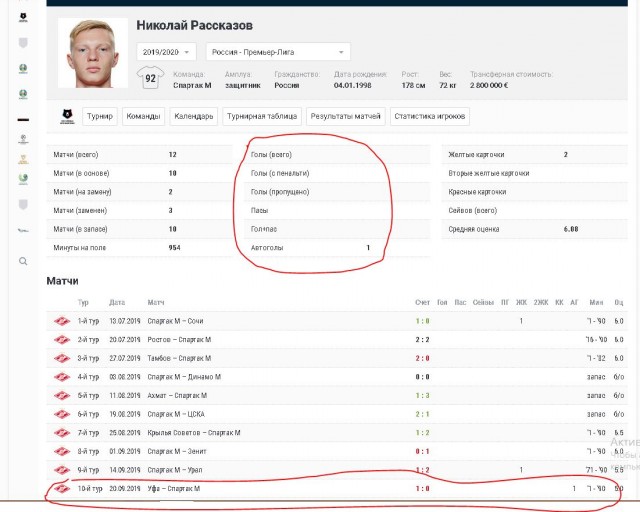Open the match Спартак М – Динамо М
Image resolution: width=640 pixels, height=512 pixels.
pos(184,377)
